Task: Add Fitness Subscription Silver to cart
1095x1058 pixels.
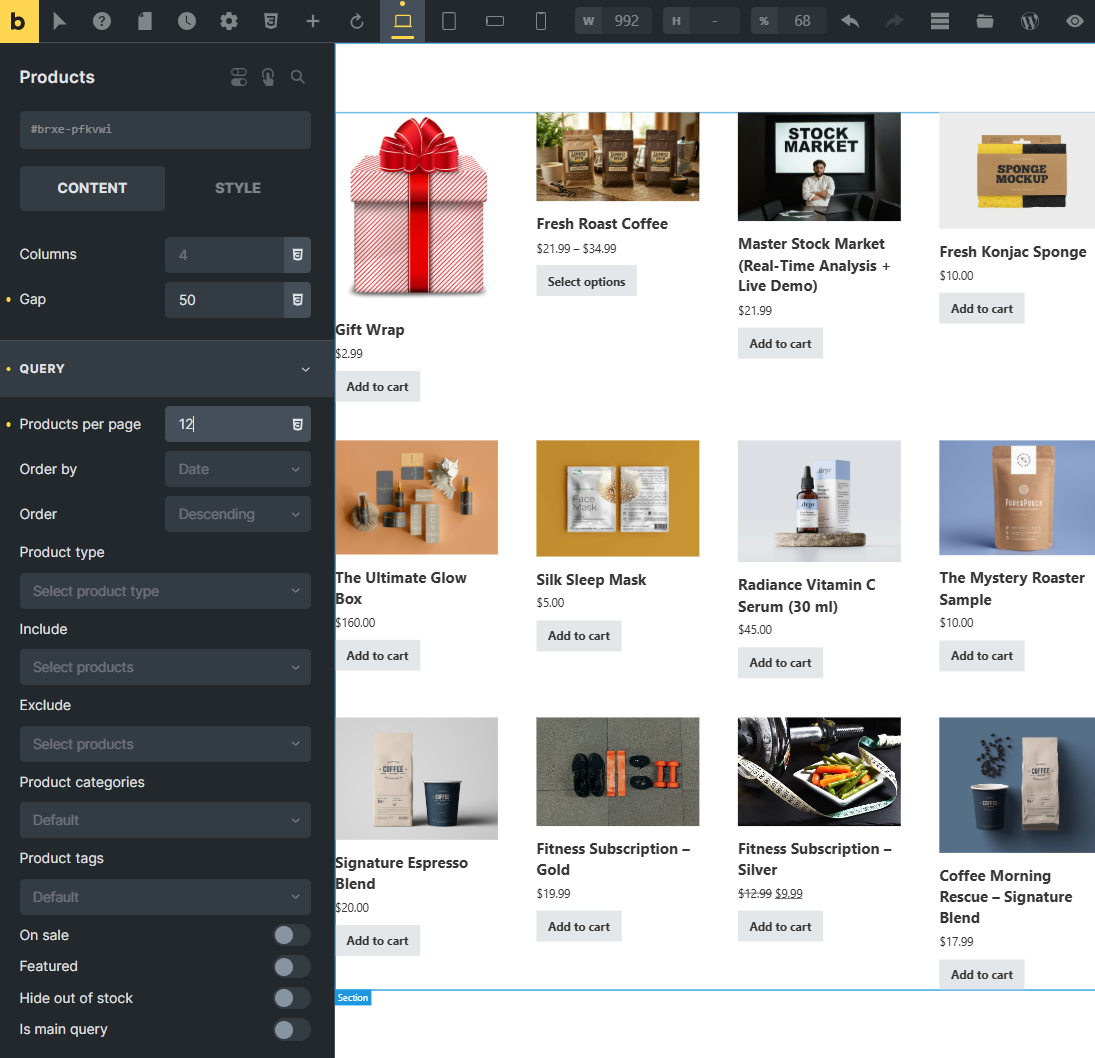Action: pos(780,927)
